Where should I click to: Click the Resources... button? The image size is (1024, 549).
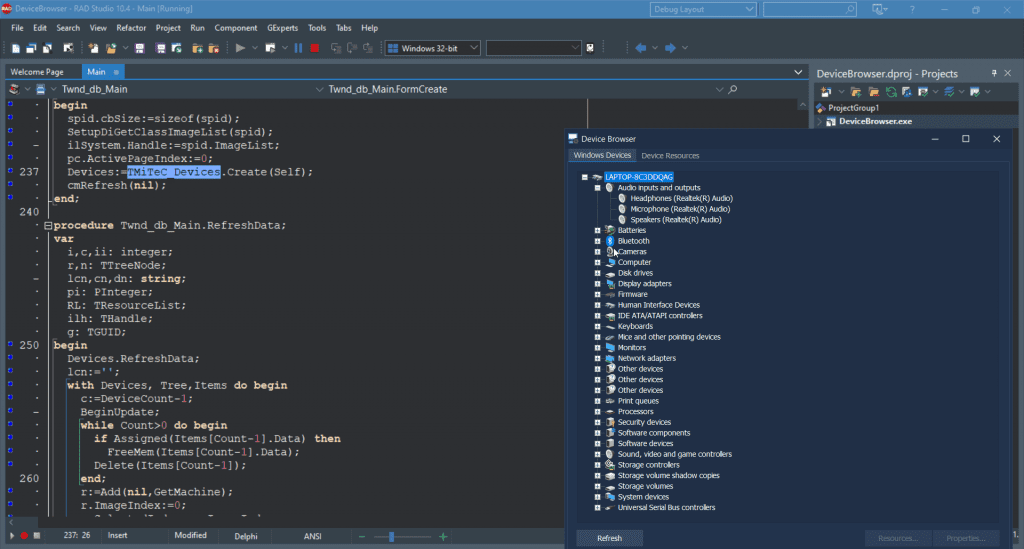pos(898,538)
